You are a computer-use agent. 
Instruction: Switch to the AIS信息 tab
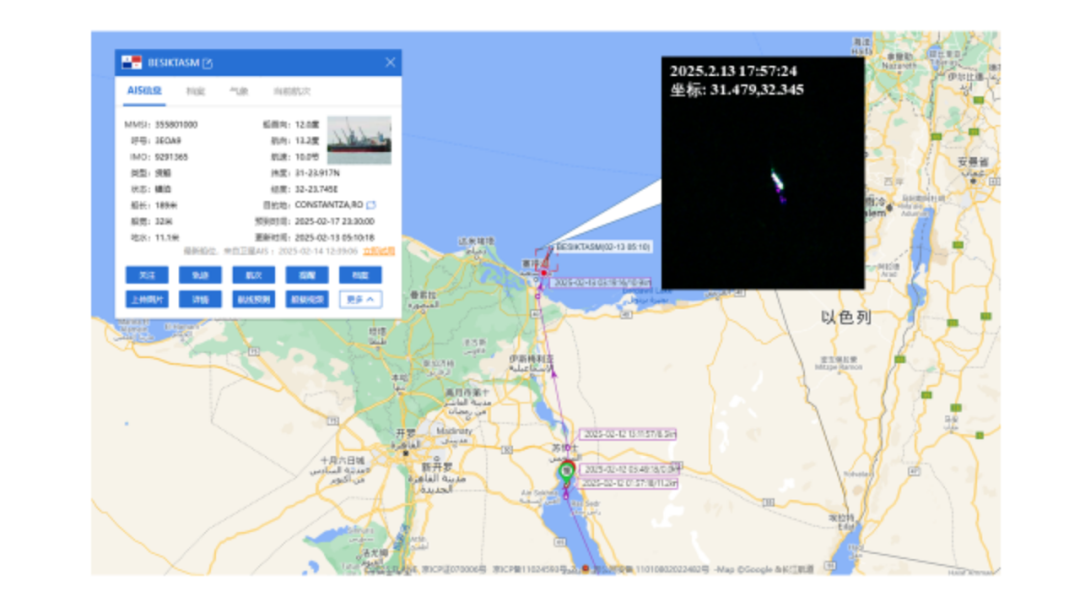pyautogui.click(x=144, y=91)
